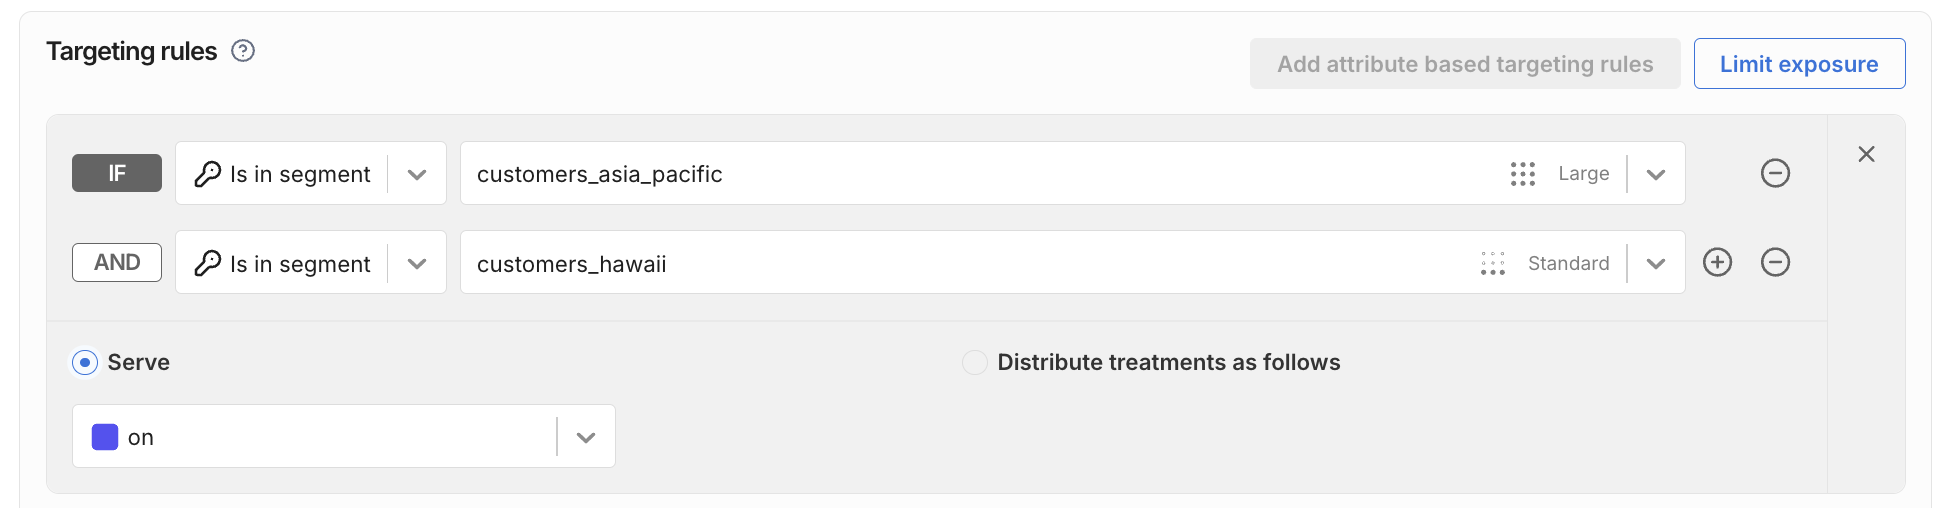Add another condition with the plus icon
This screenshot has width=1954, height=508.
(x=1717, y=263)
